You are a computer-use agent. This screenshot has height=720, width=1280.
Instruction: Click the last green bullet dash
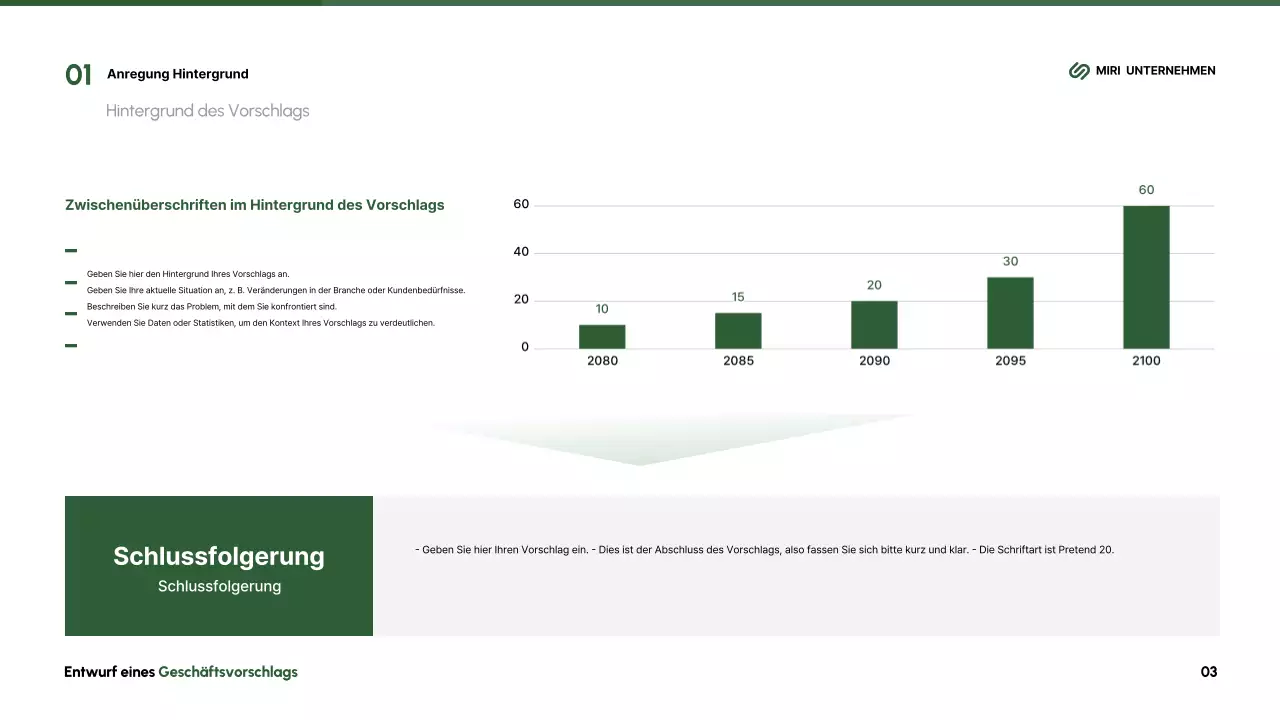coord(71,345)
